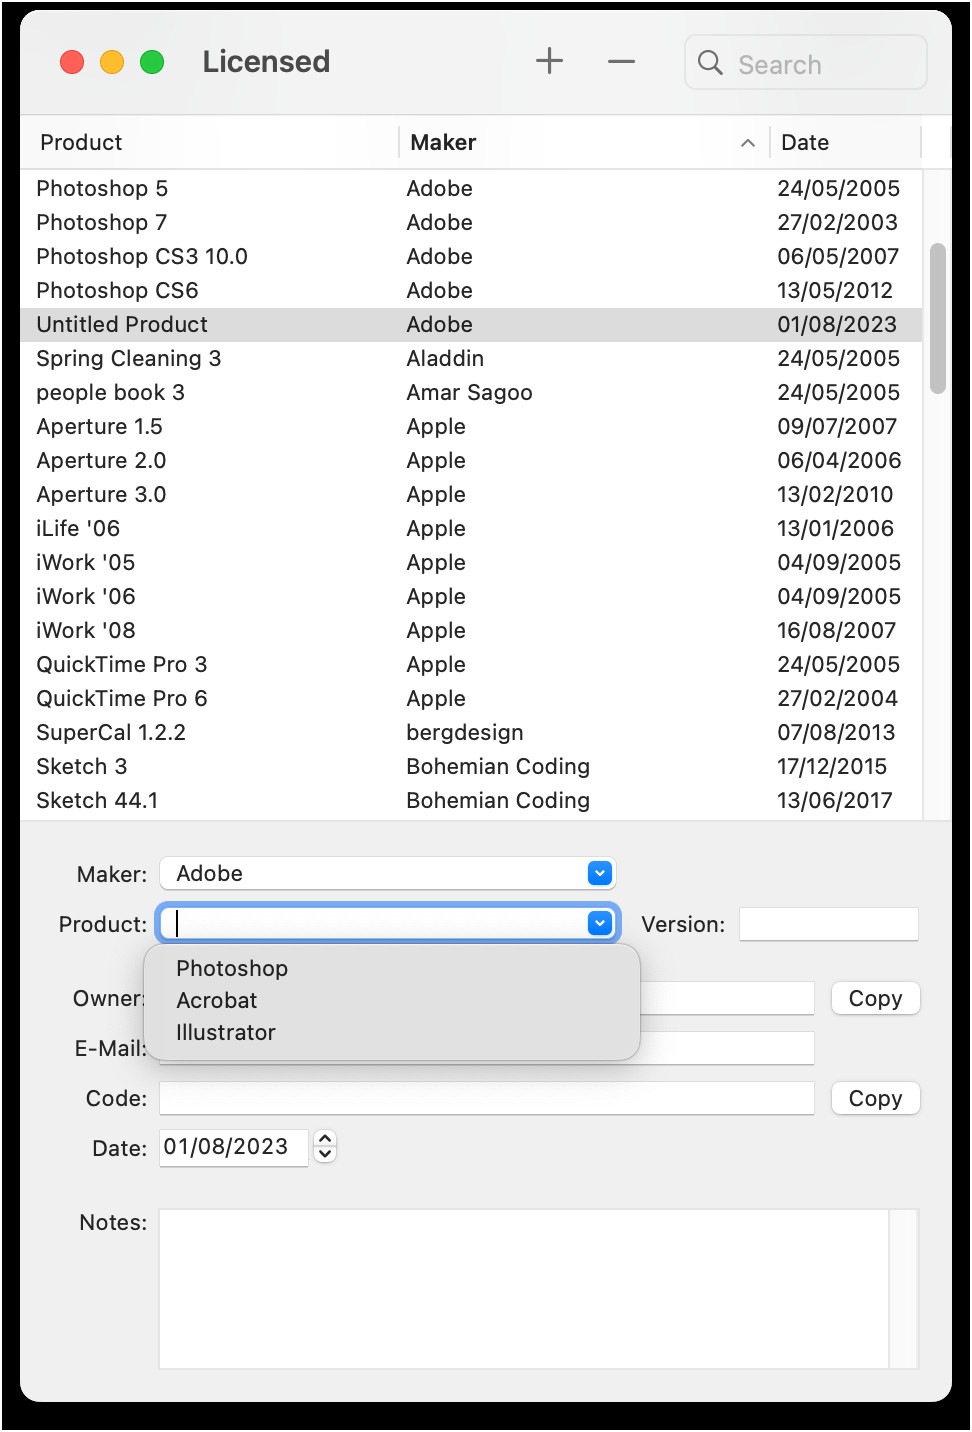Click the license list vertical scrollbar
Viewport: 972px width, 1432px height.
pos(937,318)
